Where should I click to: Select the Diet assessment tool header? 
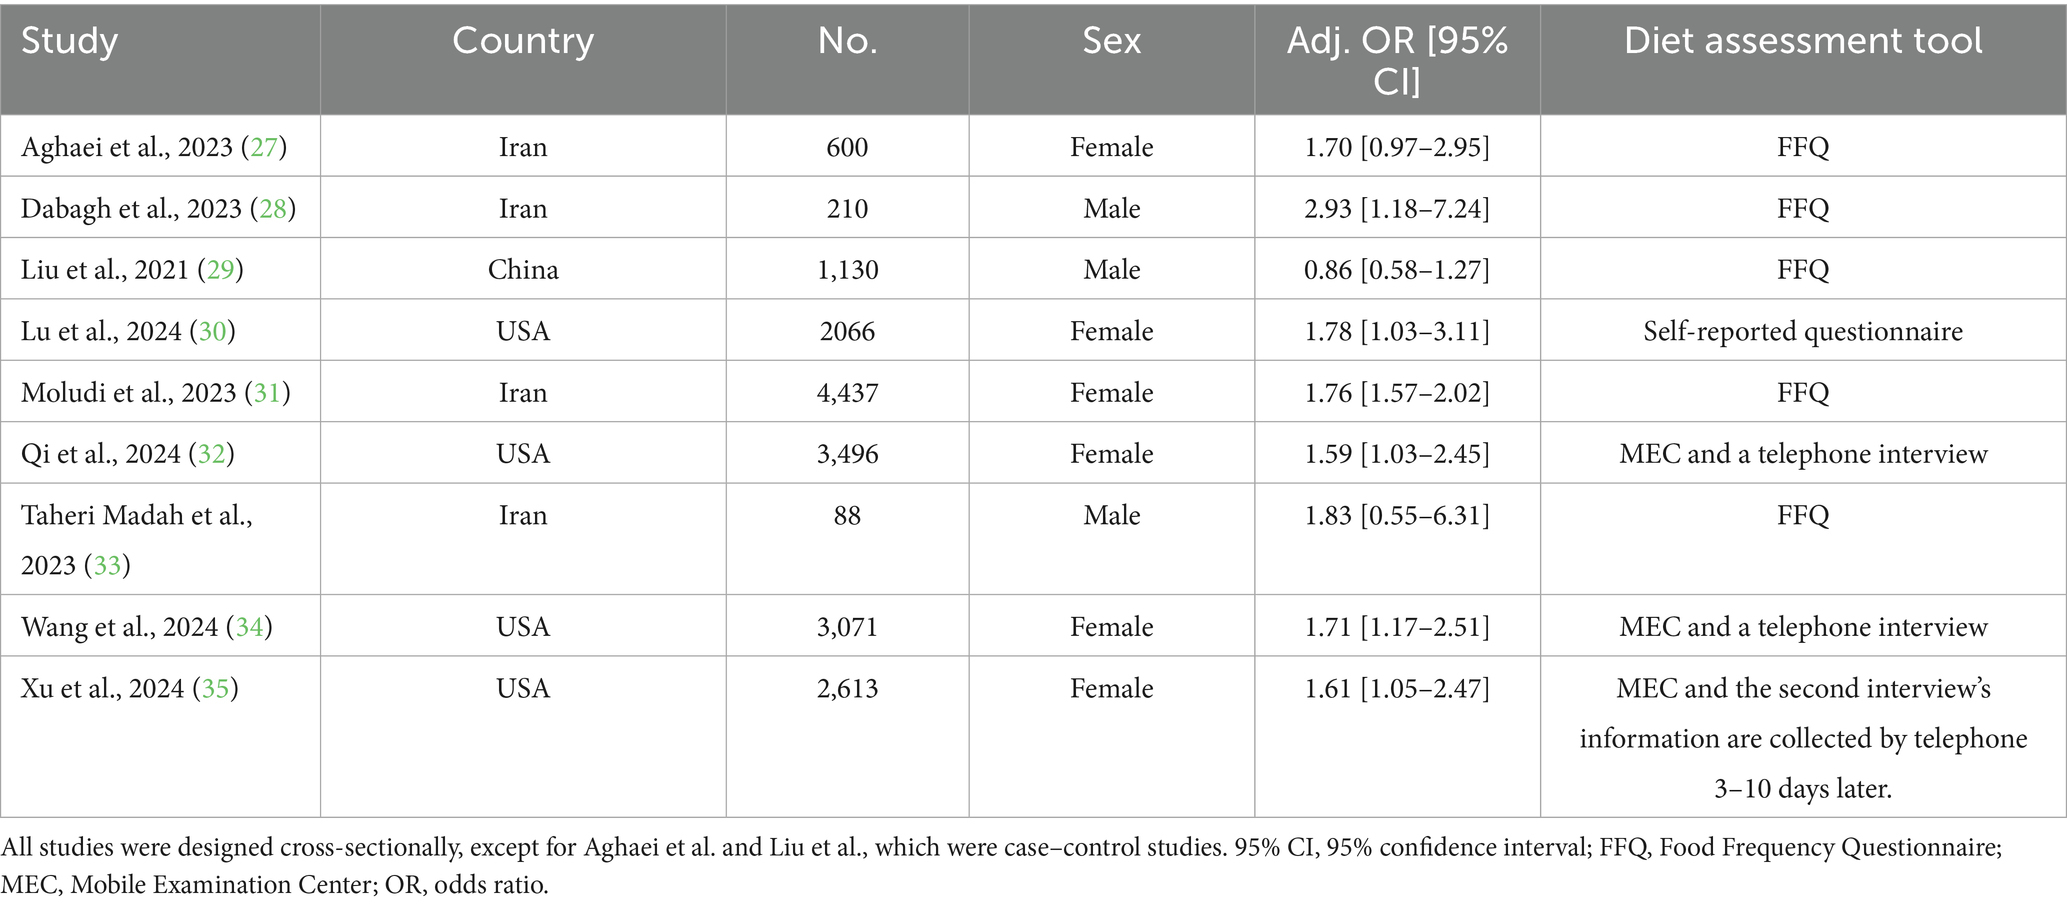1802,41
